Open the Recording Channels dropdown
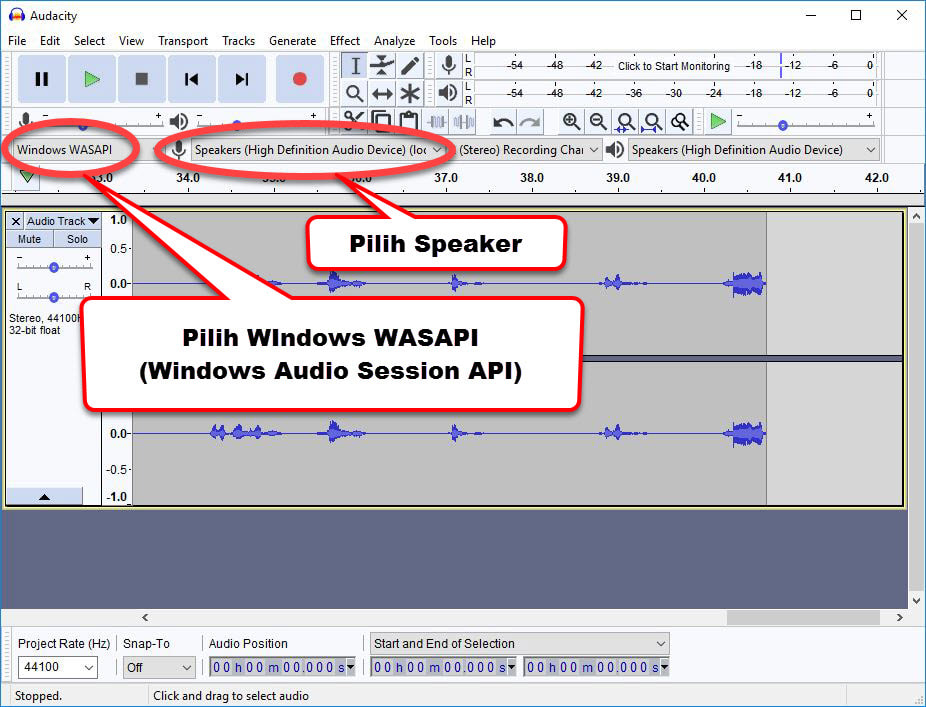The width and height of the screenshot is (926, 707). coord(529,150)
